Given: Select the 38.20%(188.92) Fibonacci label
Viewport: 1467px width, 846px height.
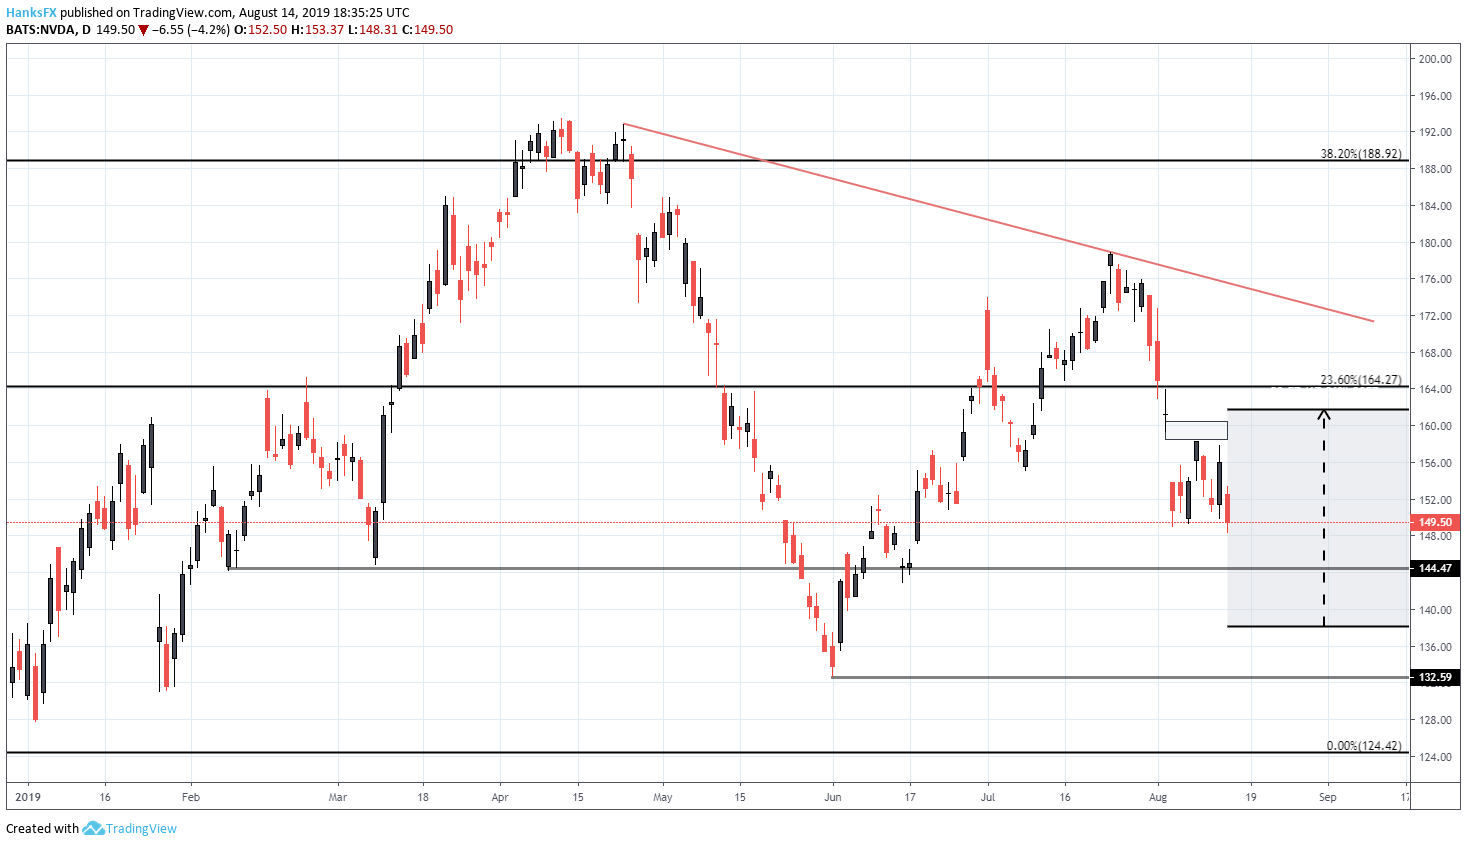Looking at the screenshot, I should click(x=1361, y=154).
